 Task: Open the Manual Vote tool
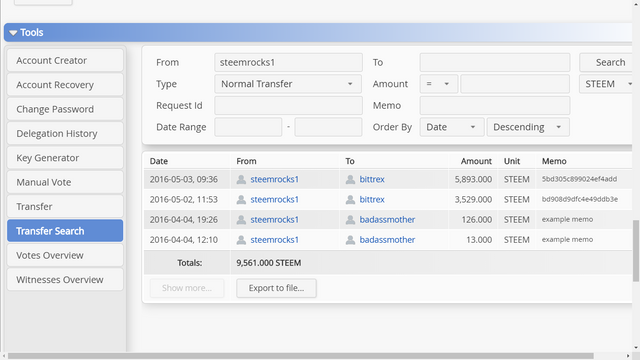tap(65, 182)
